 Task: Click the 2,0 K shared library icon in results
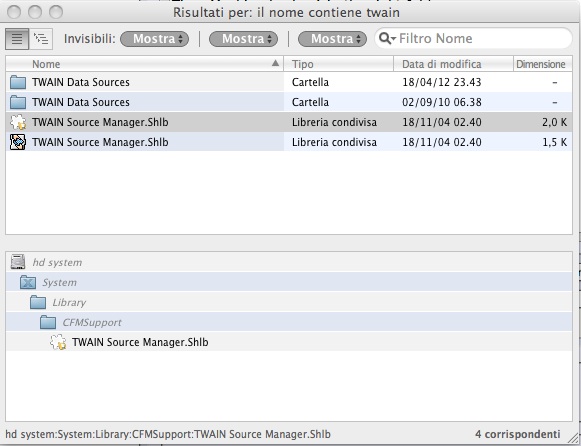tap(18, 122)
